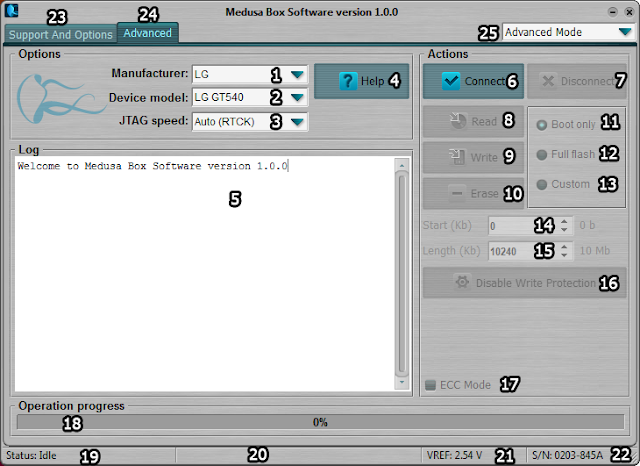This screenshot has width=640, height=466.
Task: Click the question mark Help icon
Action: pyautogui.click(x=348, y=81)
